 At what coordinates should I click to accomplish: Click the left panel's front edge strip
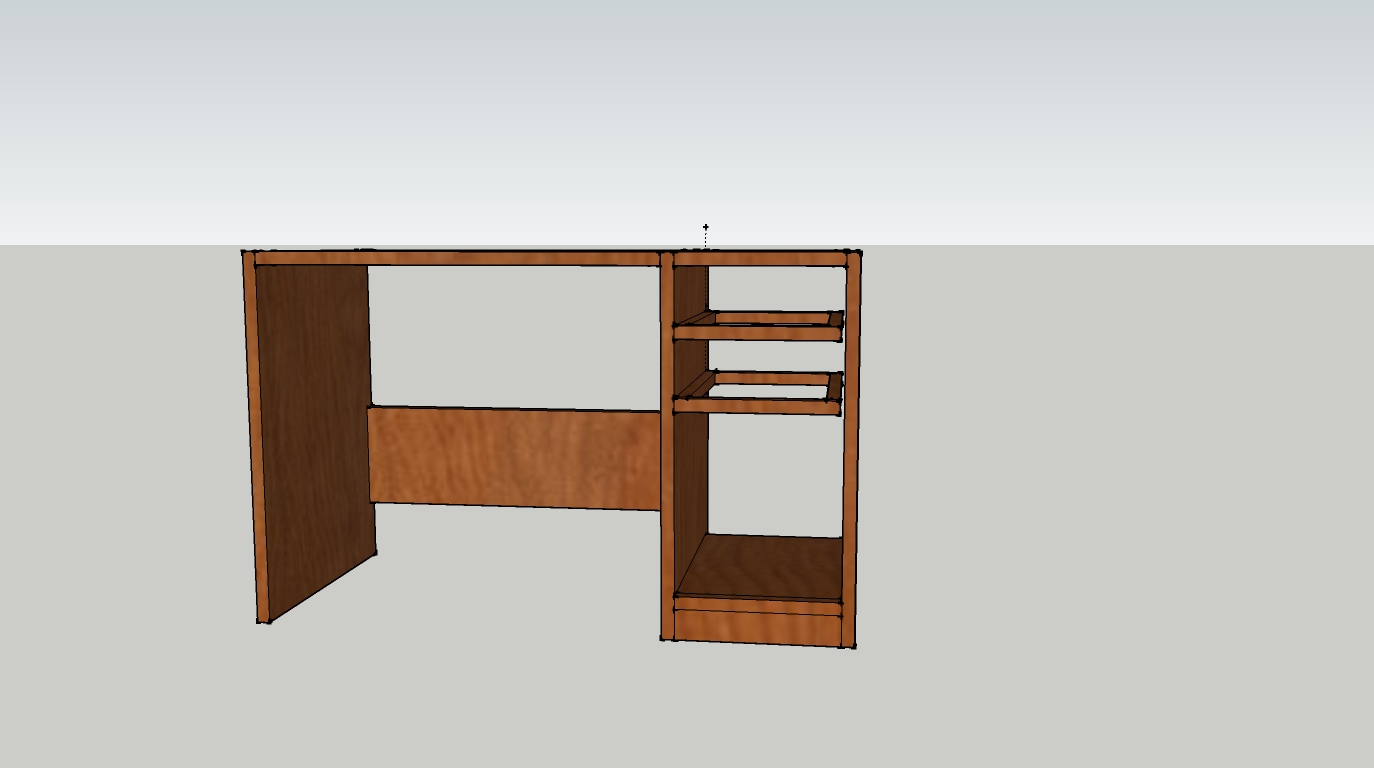pos(256,440)
